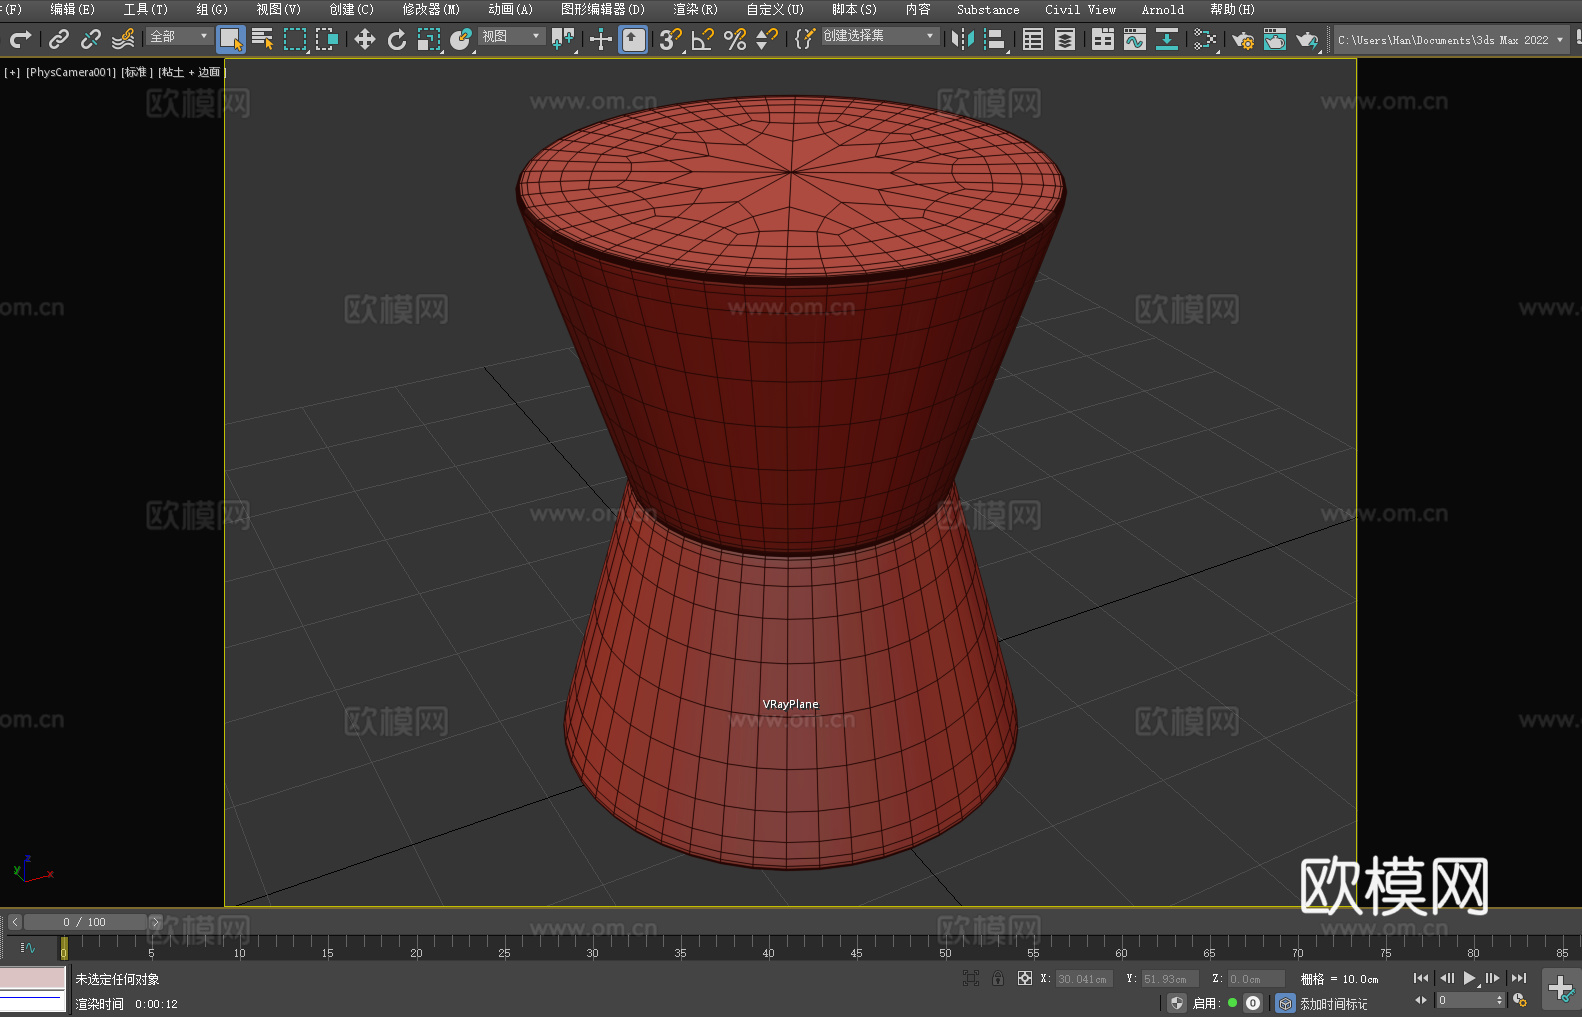The height and width of the screenshot is (1017, 1582).
Task: Click the Y coordinate field
Action: (1170, 979)
